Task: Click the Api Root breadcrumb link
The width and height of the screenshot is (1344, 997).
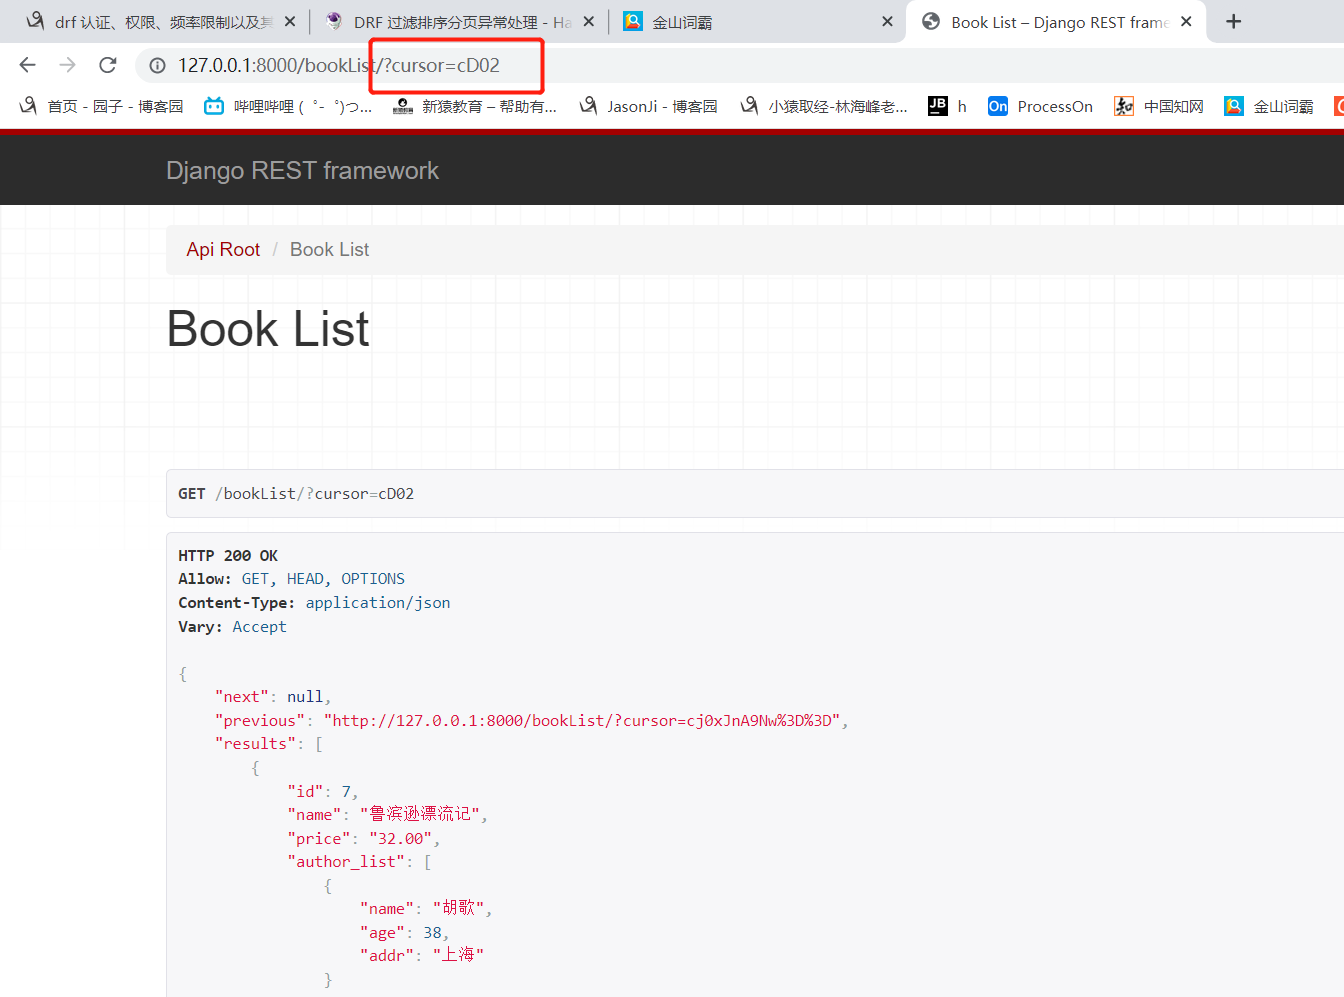Action: pos(223,250)
